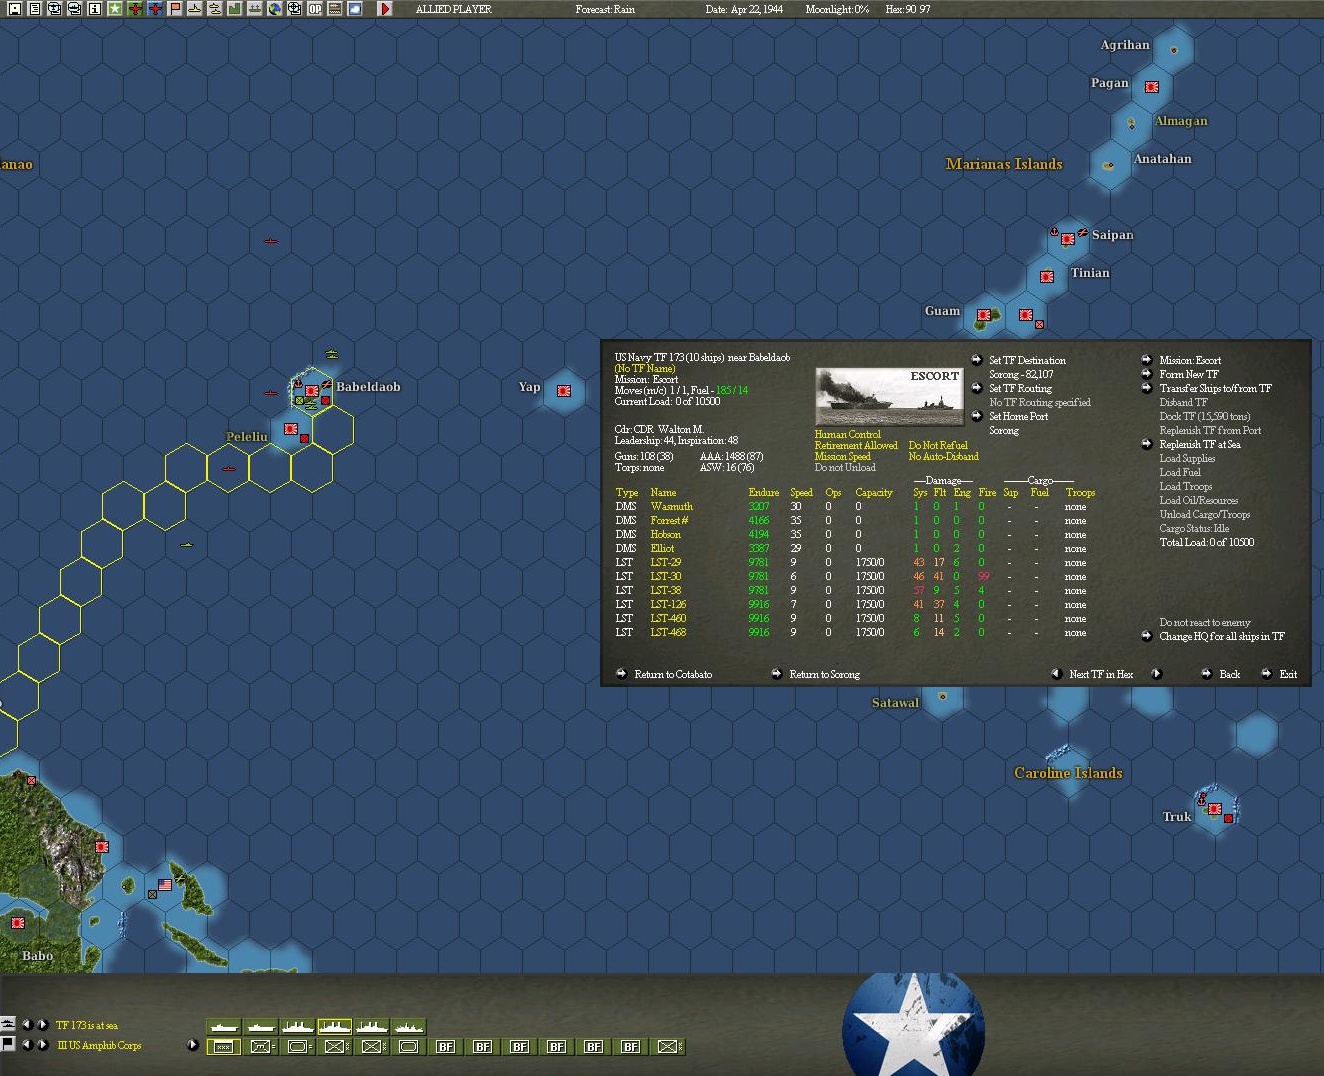Click the cloud weather toolbar icon
Screen dimensions: 1324x1076
click(x=355, y=9)
